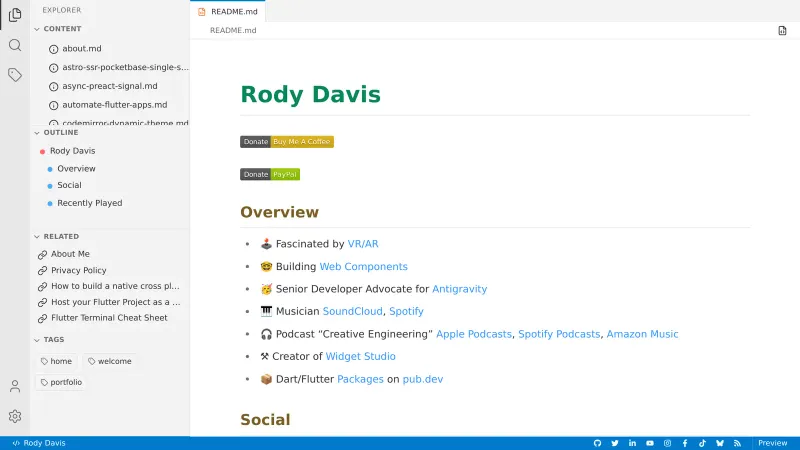Open settings gear in activity bar
This screenshot has width=800, height=450.
point(15,416)
